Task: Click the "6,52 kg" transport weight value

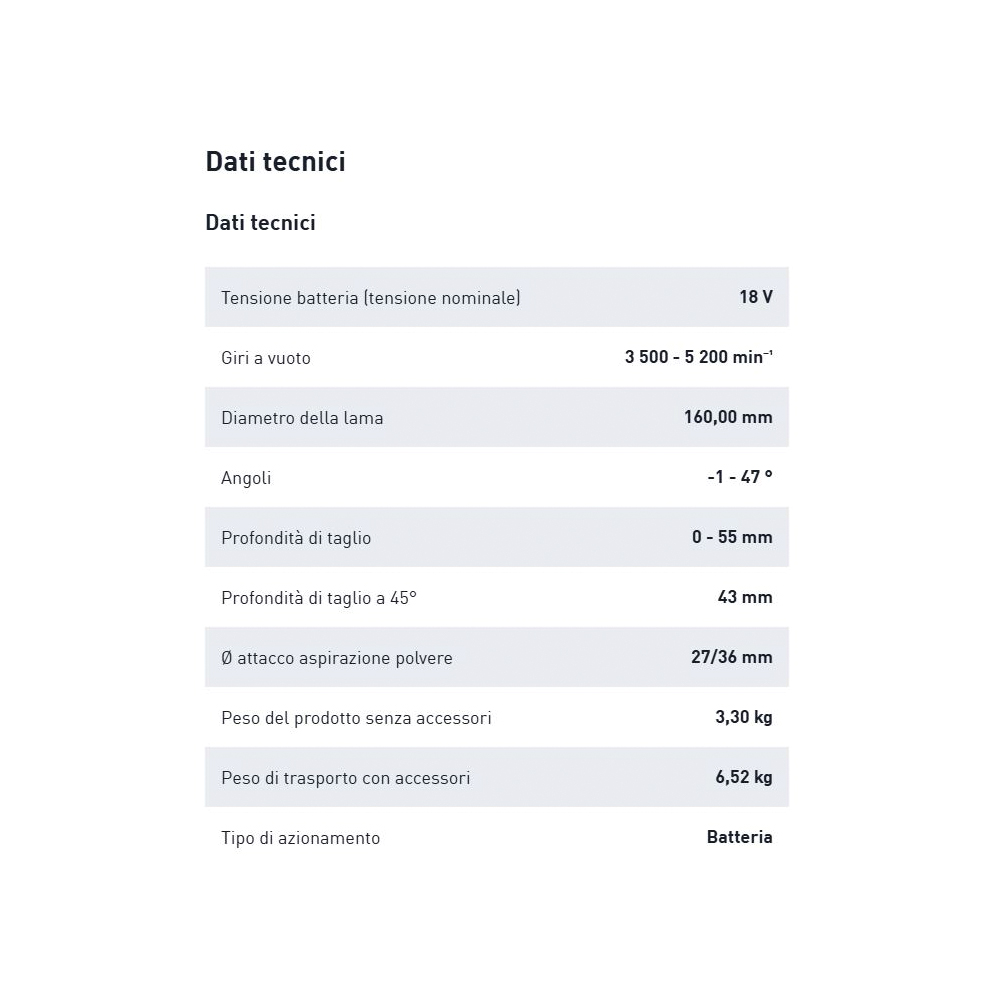Action: coord(744,777)
